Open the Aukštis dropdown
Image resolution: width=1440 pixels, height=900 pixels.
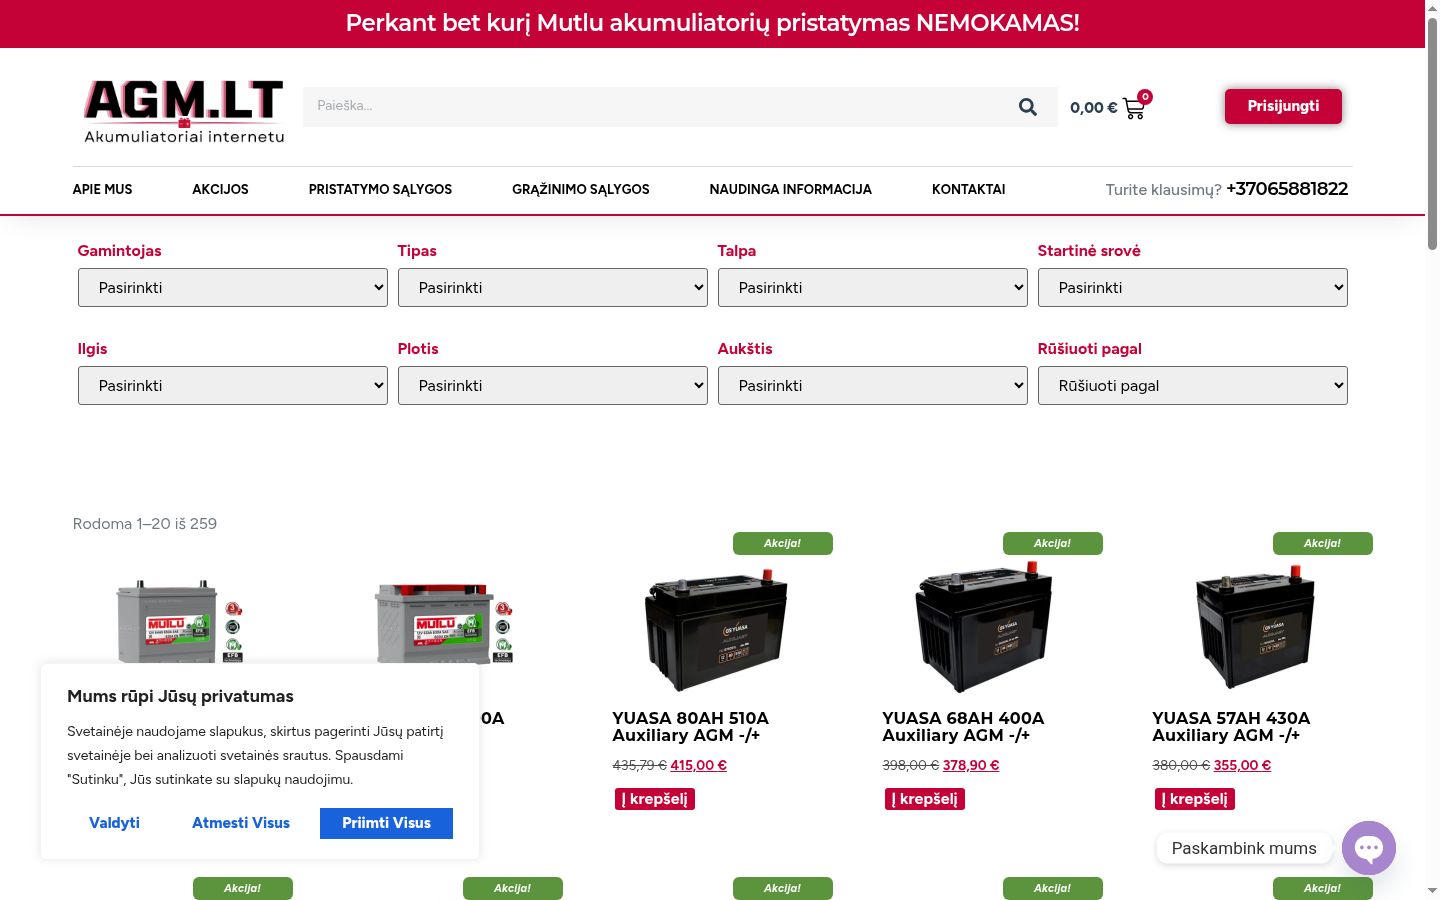coord(873,386)
